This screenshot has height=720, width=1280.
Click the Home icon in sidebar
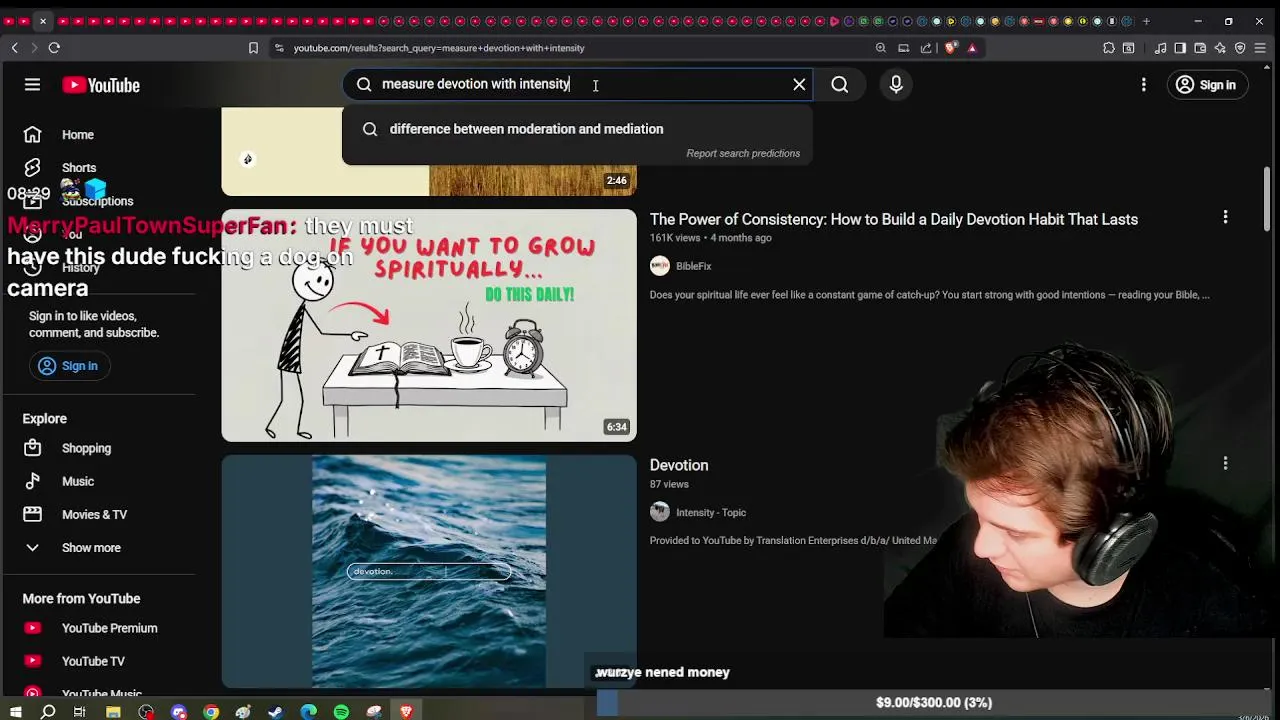[32, 135]
